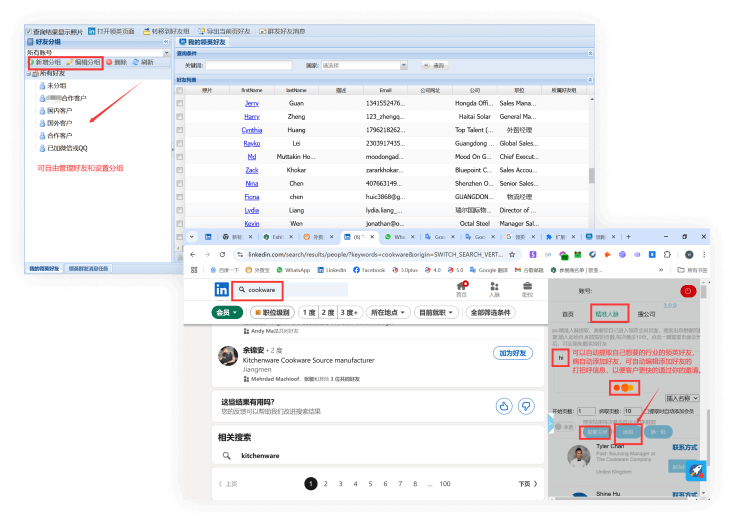Select the 国外客户 group in tree

(x=59, y=123)
